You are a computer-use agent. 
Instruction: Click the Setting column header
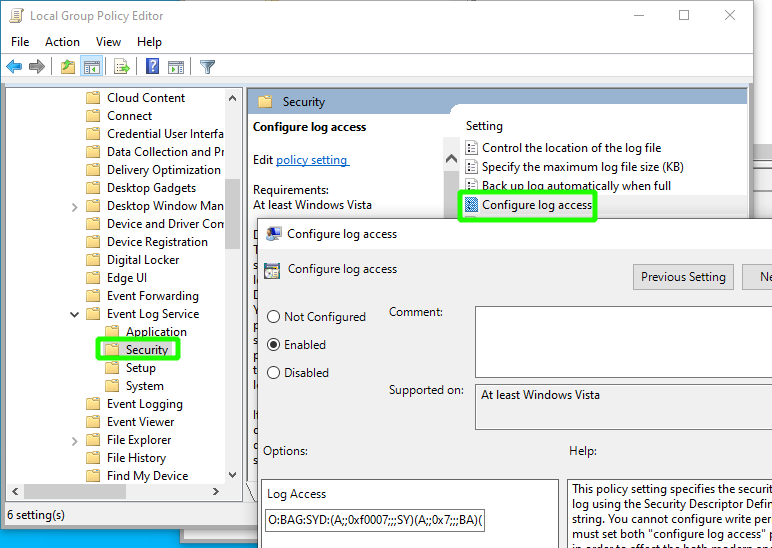click(x=484, y=126)
